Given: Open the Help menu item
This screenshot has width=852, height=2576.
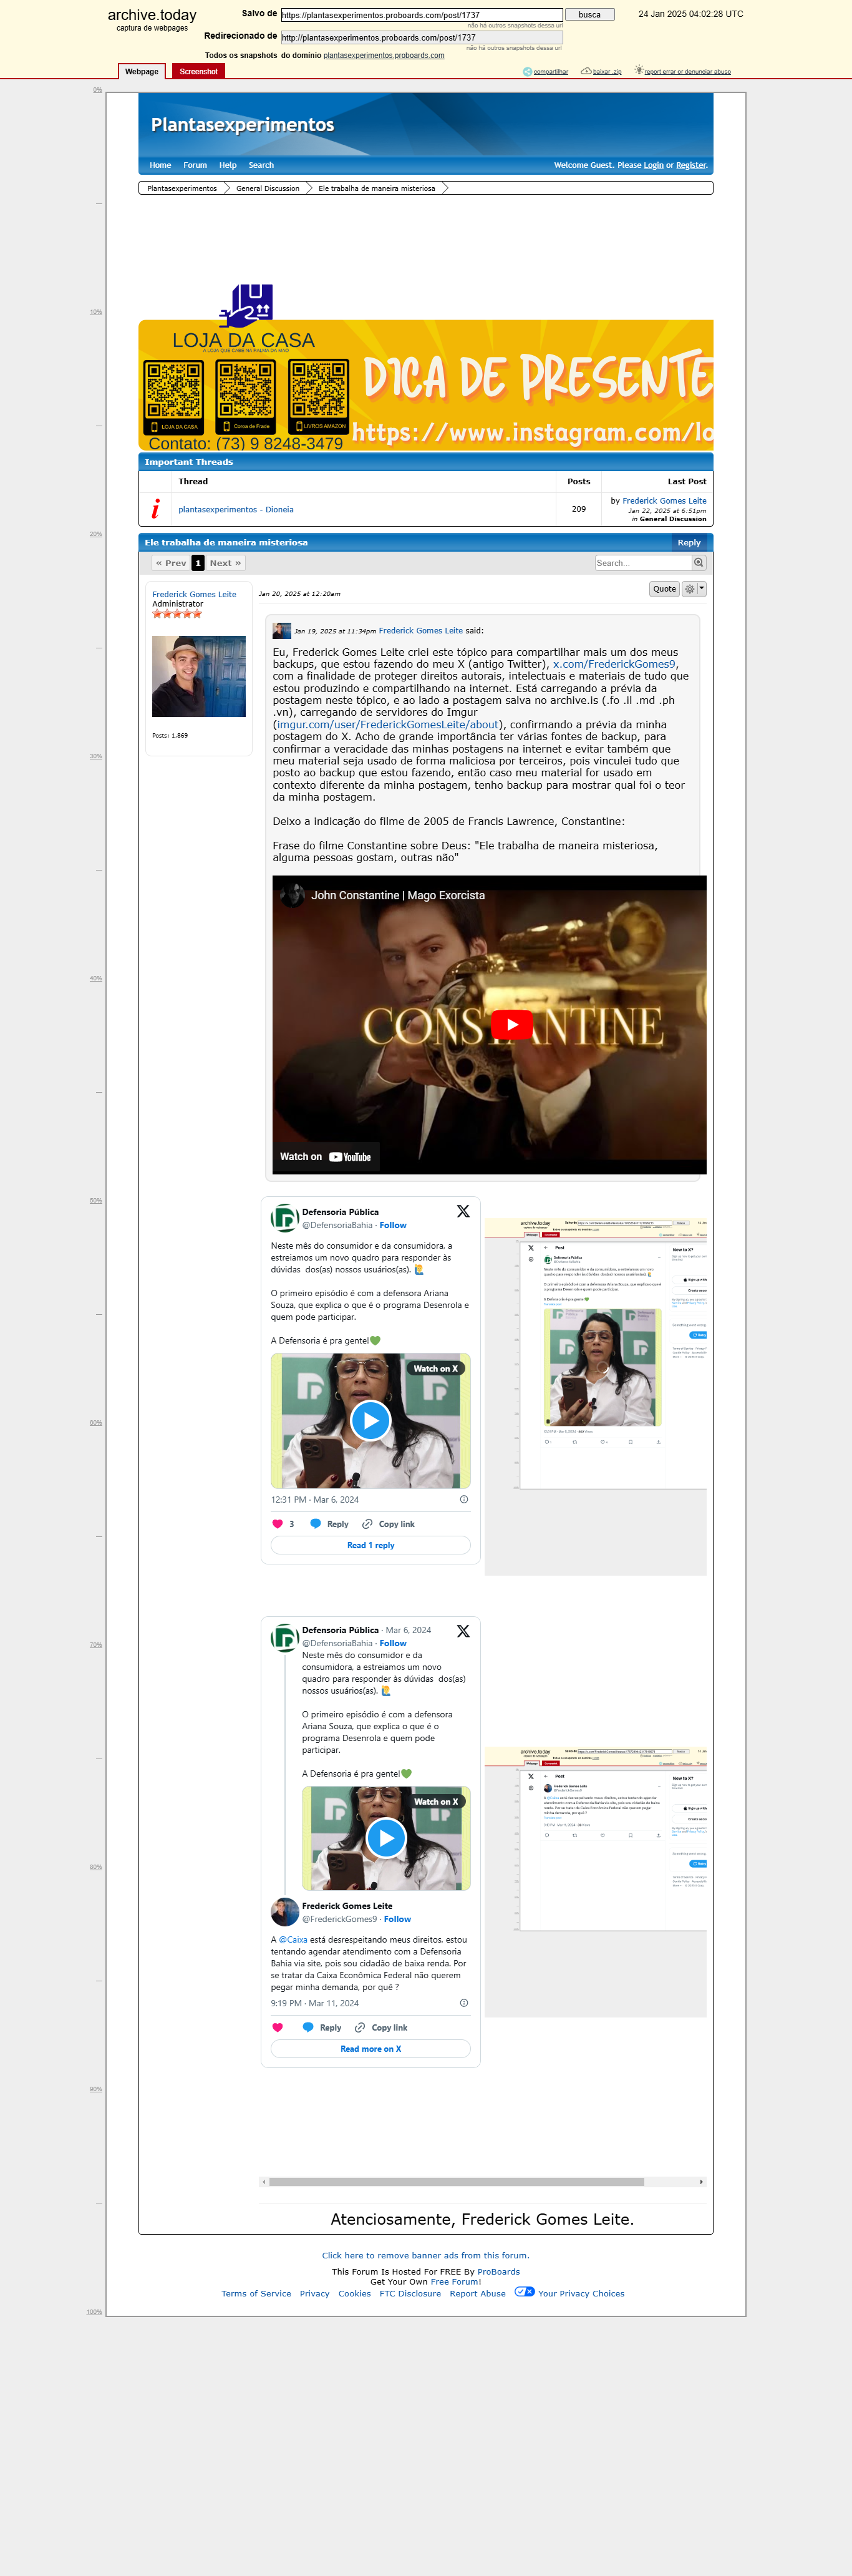Looking at the screenshot, I should (x=228, y=165).
